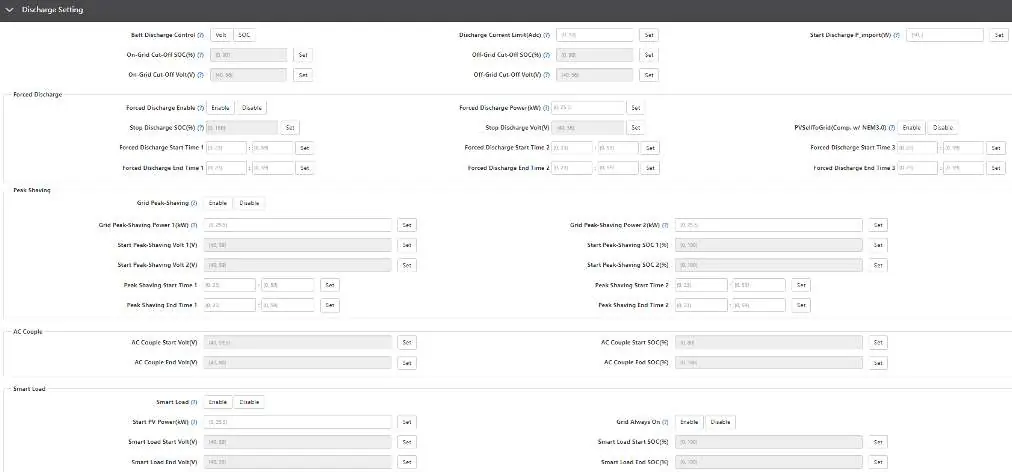Open help icon for On-Grid Cut-Off SOC(%)
The height and width of the screenshot is (472, 1012).
pos(200,56)
